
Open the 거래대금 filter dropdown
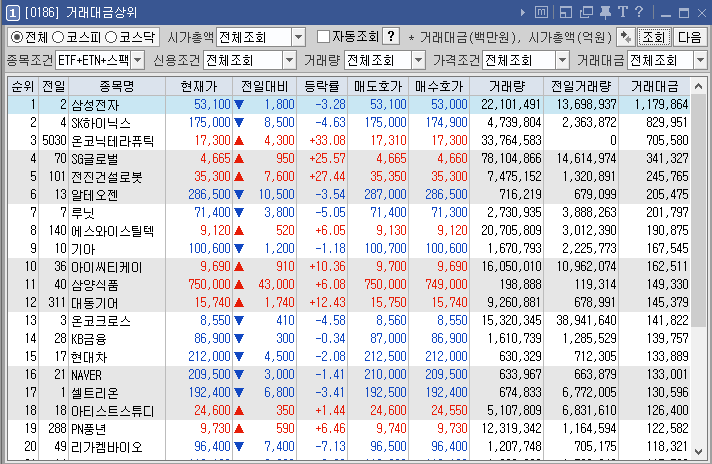point(700,60)
